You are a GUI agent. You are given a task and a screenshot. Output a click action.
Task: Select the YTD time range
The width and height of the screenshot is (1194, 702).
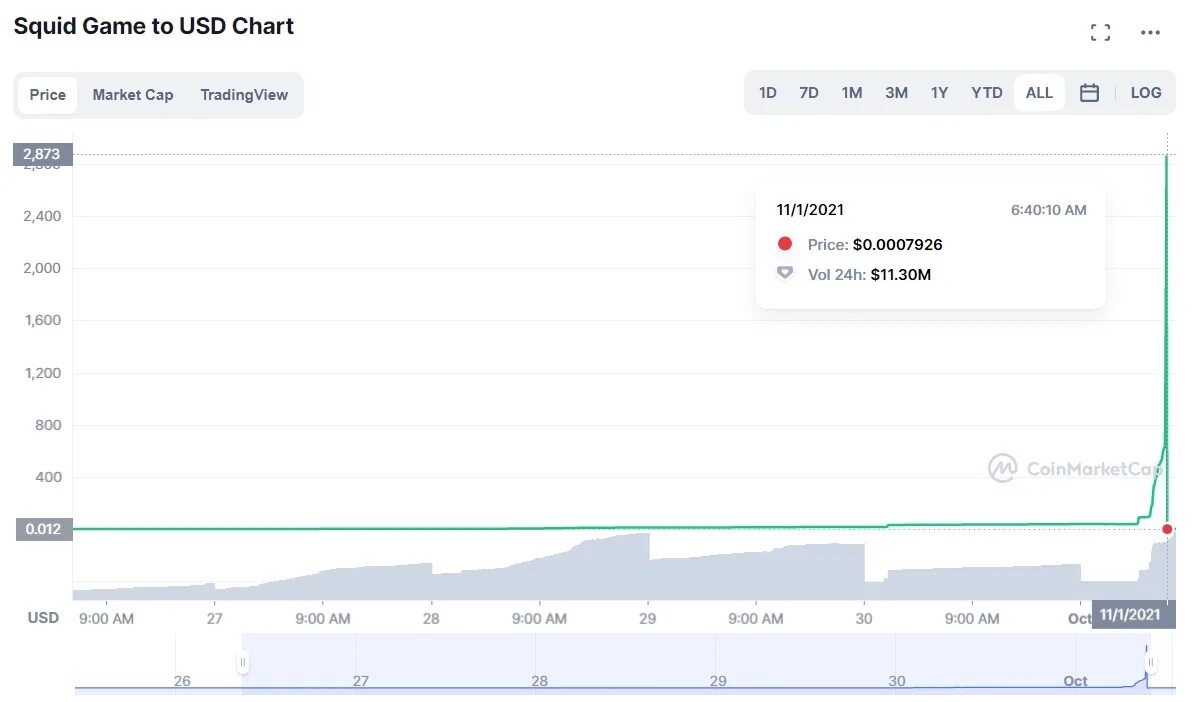(x=986, y=93)
